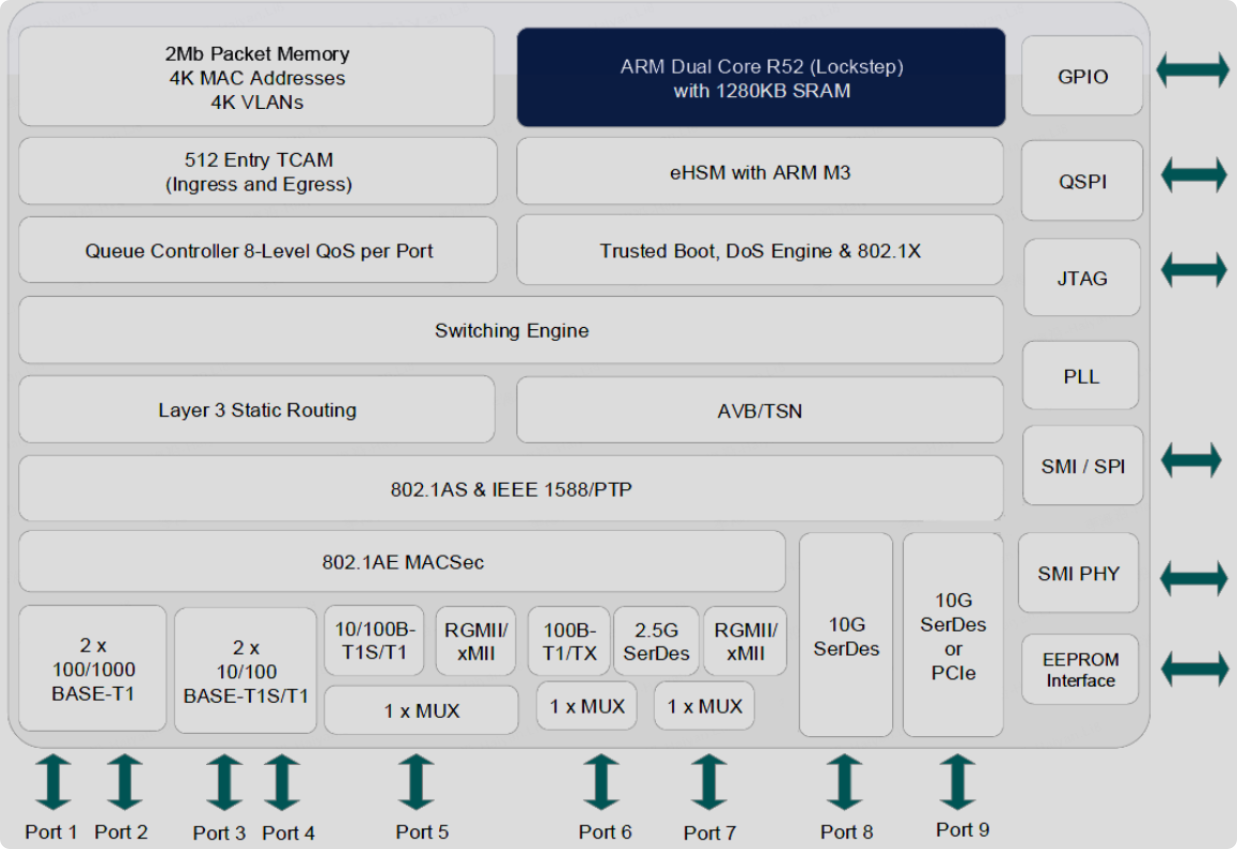1237x849 pixels.
Task: Select the AVB/TSN block
Action: pos(759,409)
